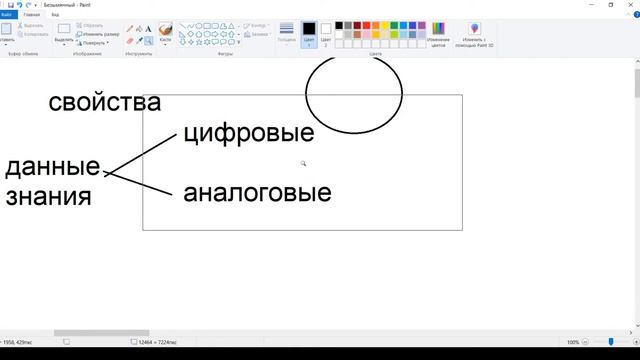The image size is (640, 360).
Task: Select the Eraser tool
Action: [130, 40]
